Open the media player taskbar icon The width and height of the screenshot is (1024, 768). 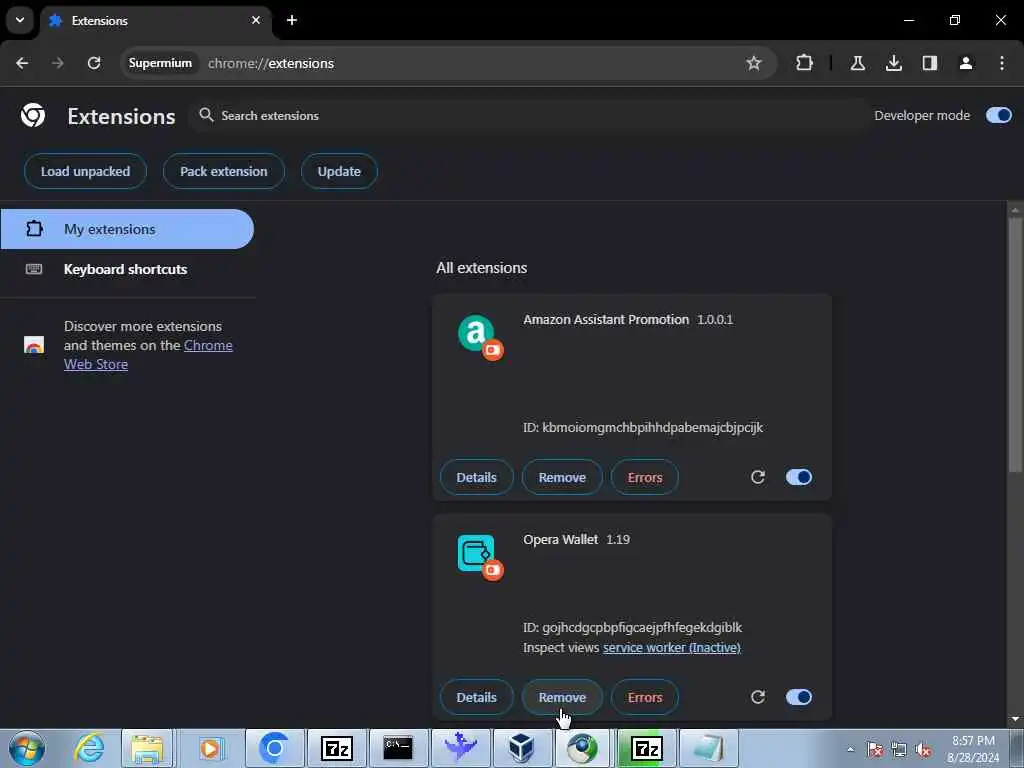(210, 748)
